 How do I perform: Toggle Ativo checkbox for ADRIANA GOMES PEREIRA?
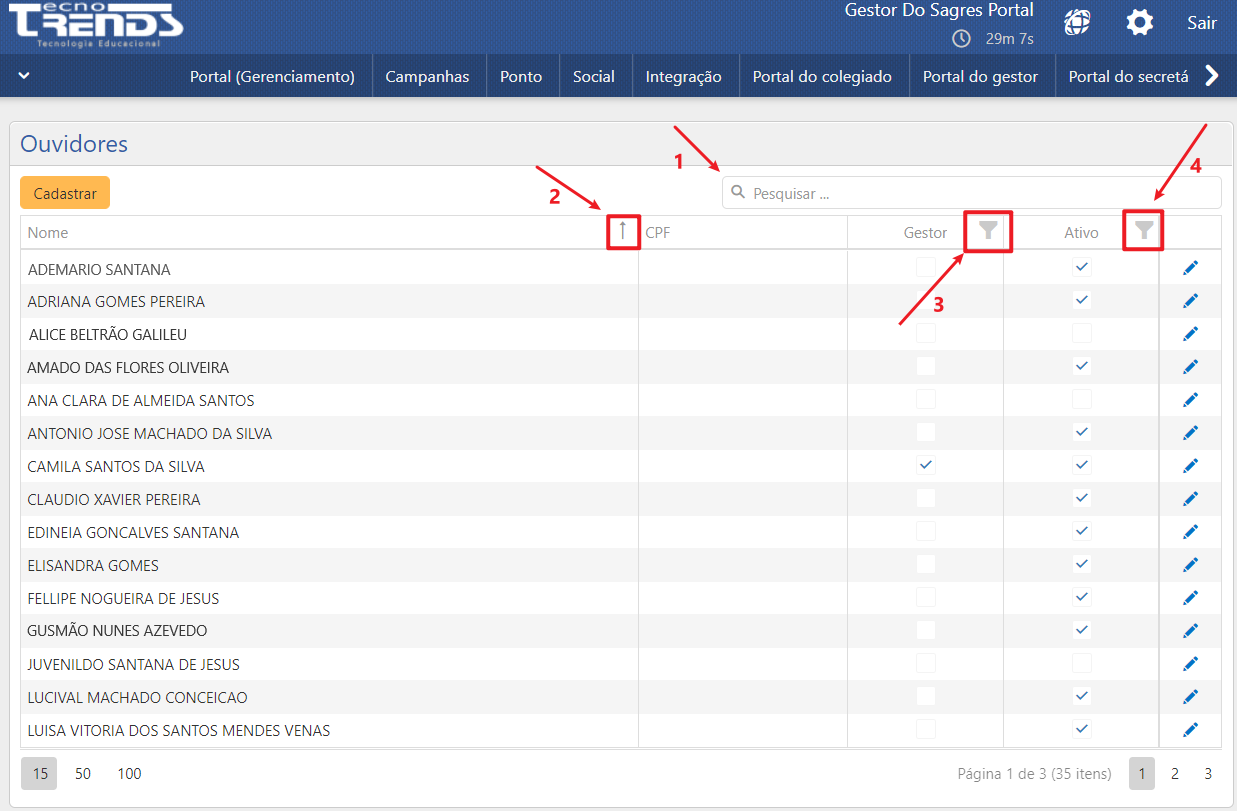(x=1081, y=300)
